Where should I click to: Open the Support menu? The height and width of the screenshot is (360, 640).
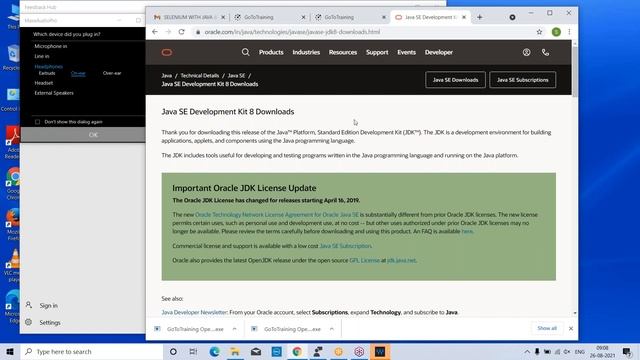coord(377,52)
